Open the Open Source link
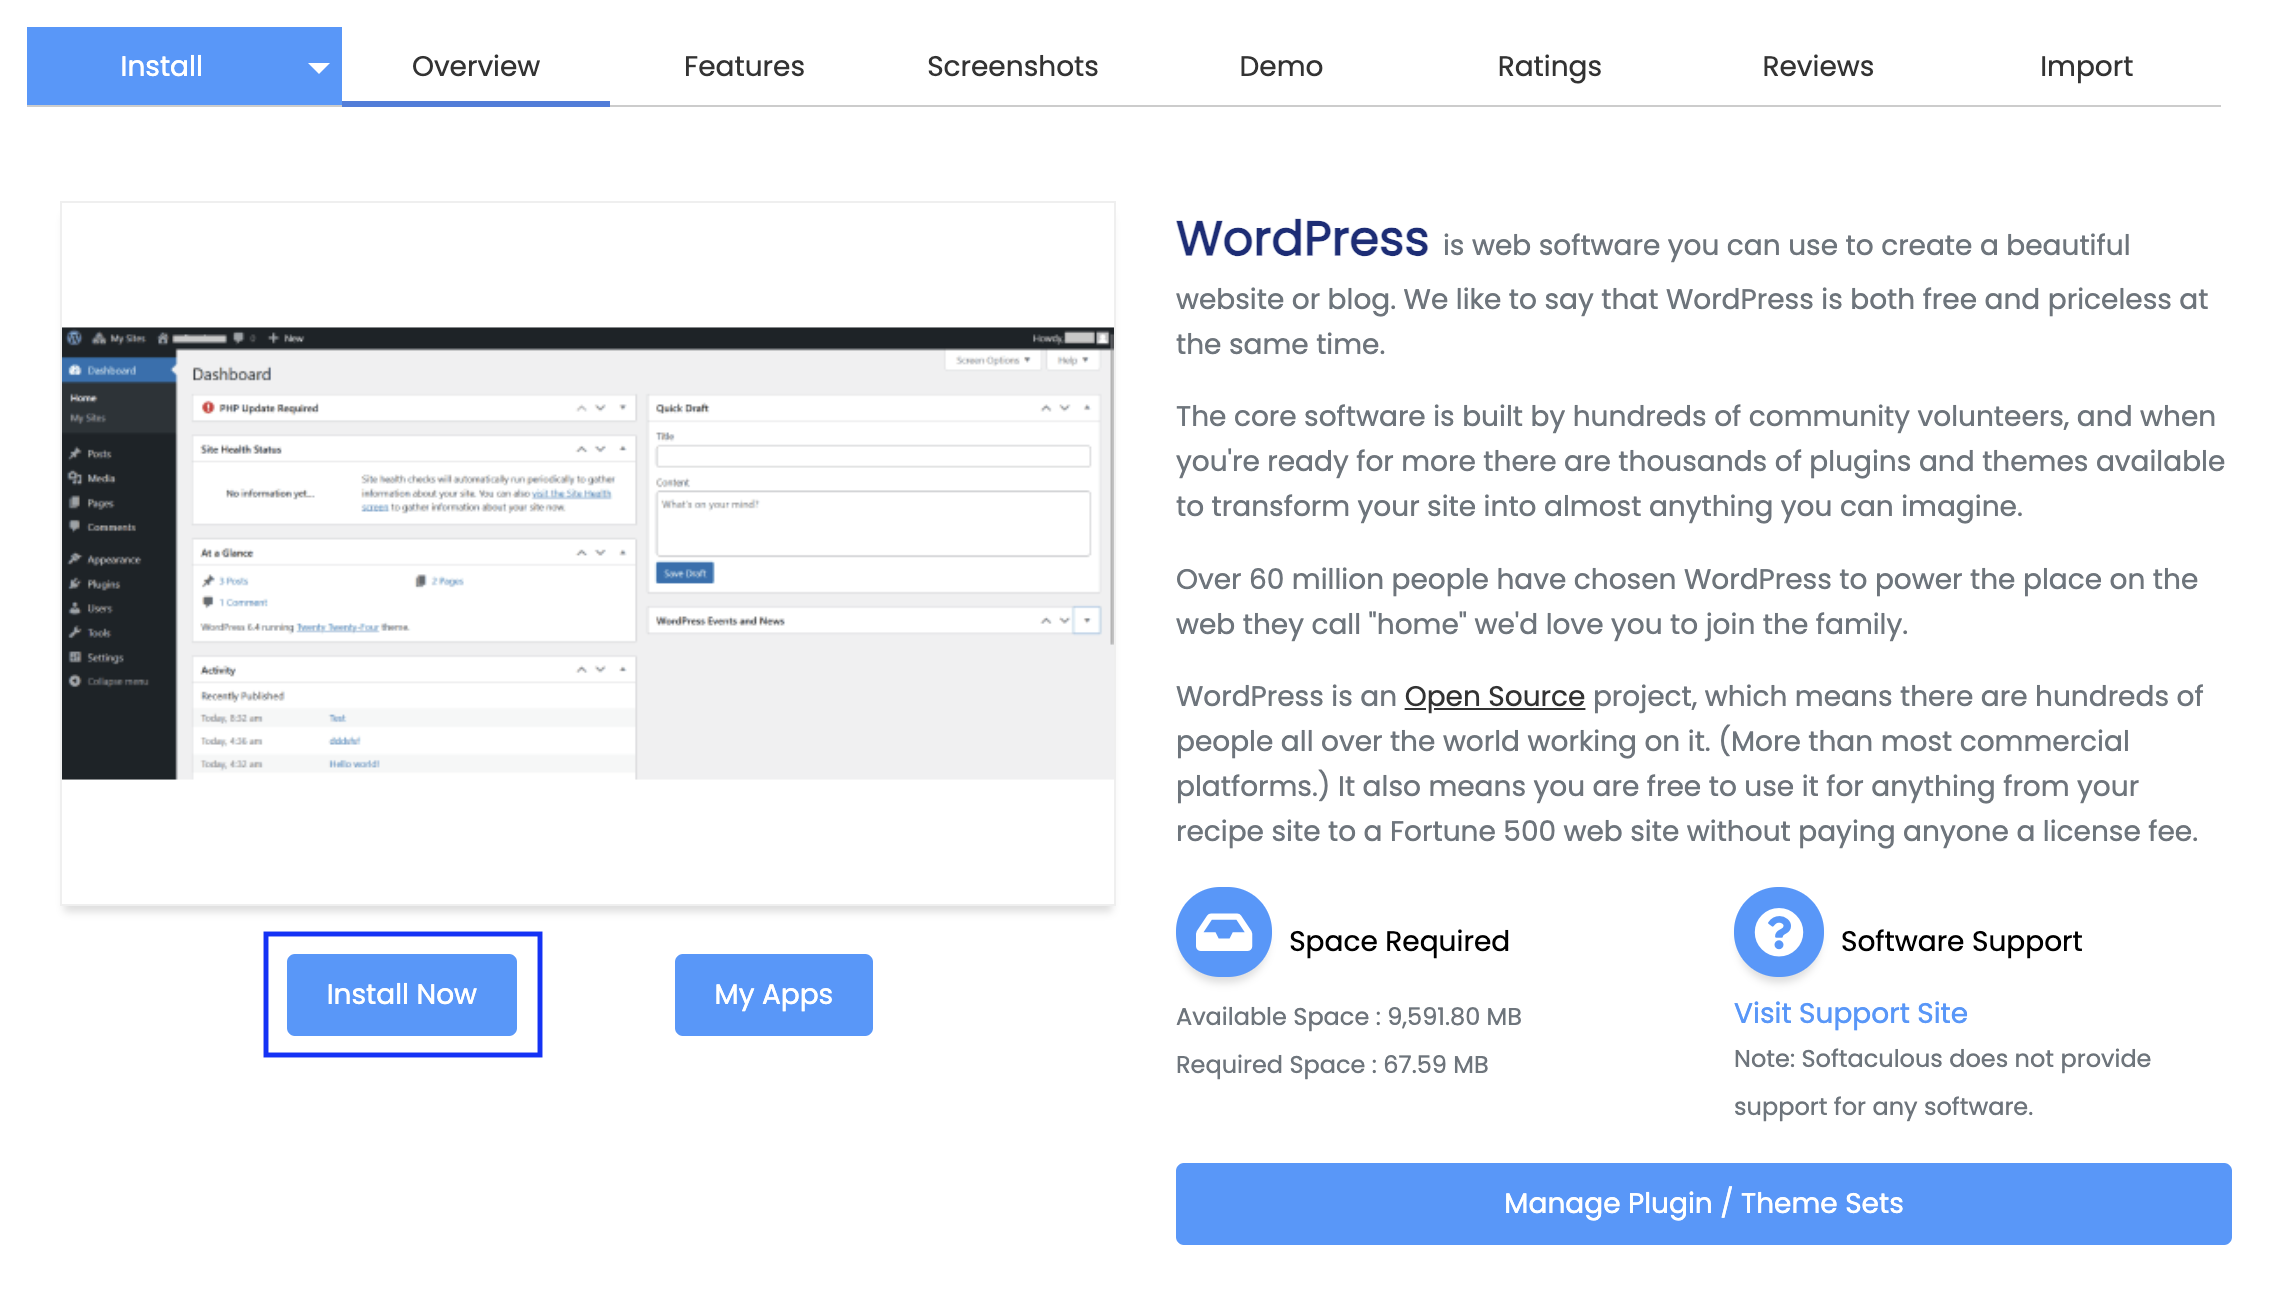The image size is (2288, 1294). (x=1494, y=696)
